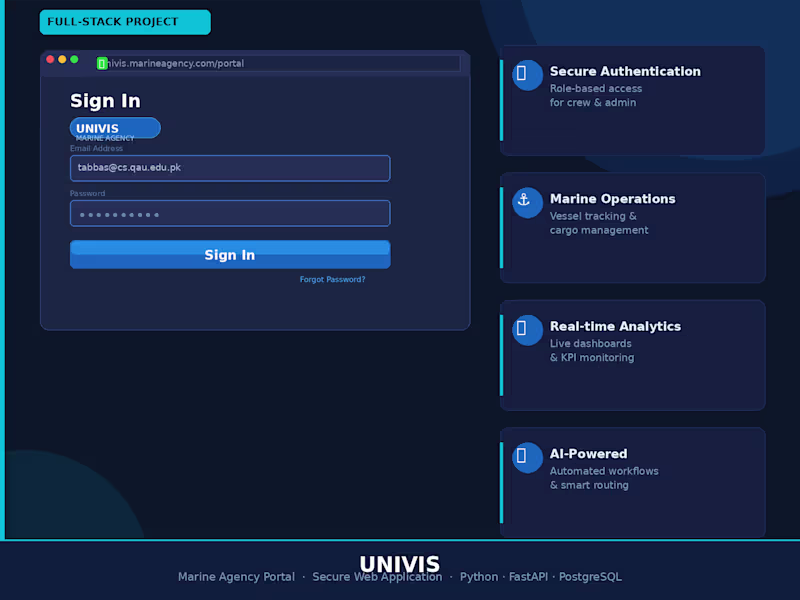Click the 'Email Address' field label
Viewport: 800px width, 600px height.
[x=96, y=148]
